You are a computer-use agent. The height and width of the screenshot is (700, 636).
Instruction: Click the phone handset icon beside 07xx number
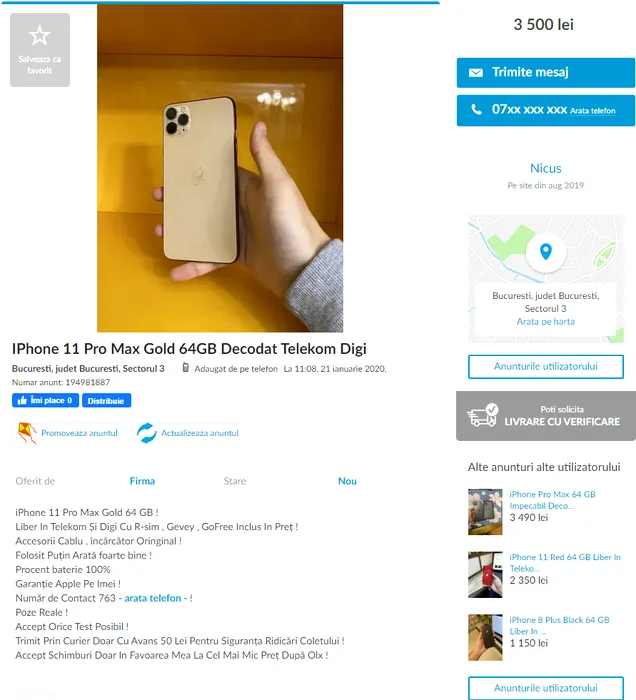point(477,109)
